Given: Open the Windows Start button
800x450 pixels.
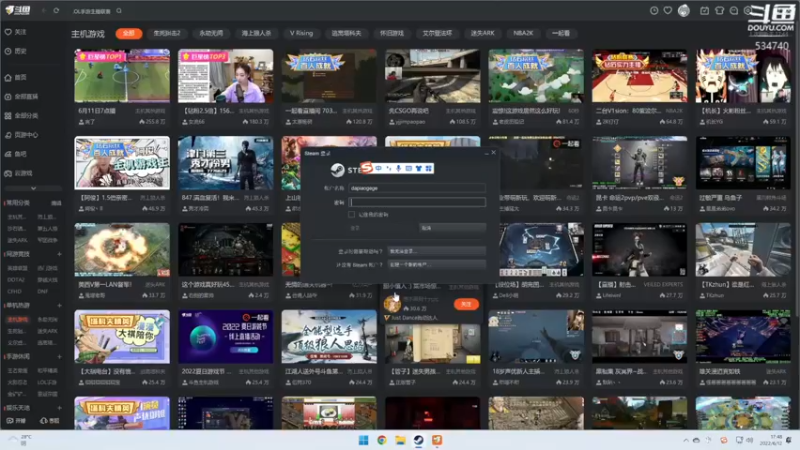Looking at the screenshot, I should pos(363,440).
